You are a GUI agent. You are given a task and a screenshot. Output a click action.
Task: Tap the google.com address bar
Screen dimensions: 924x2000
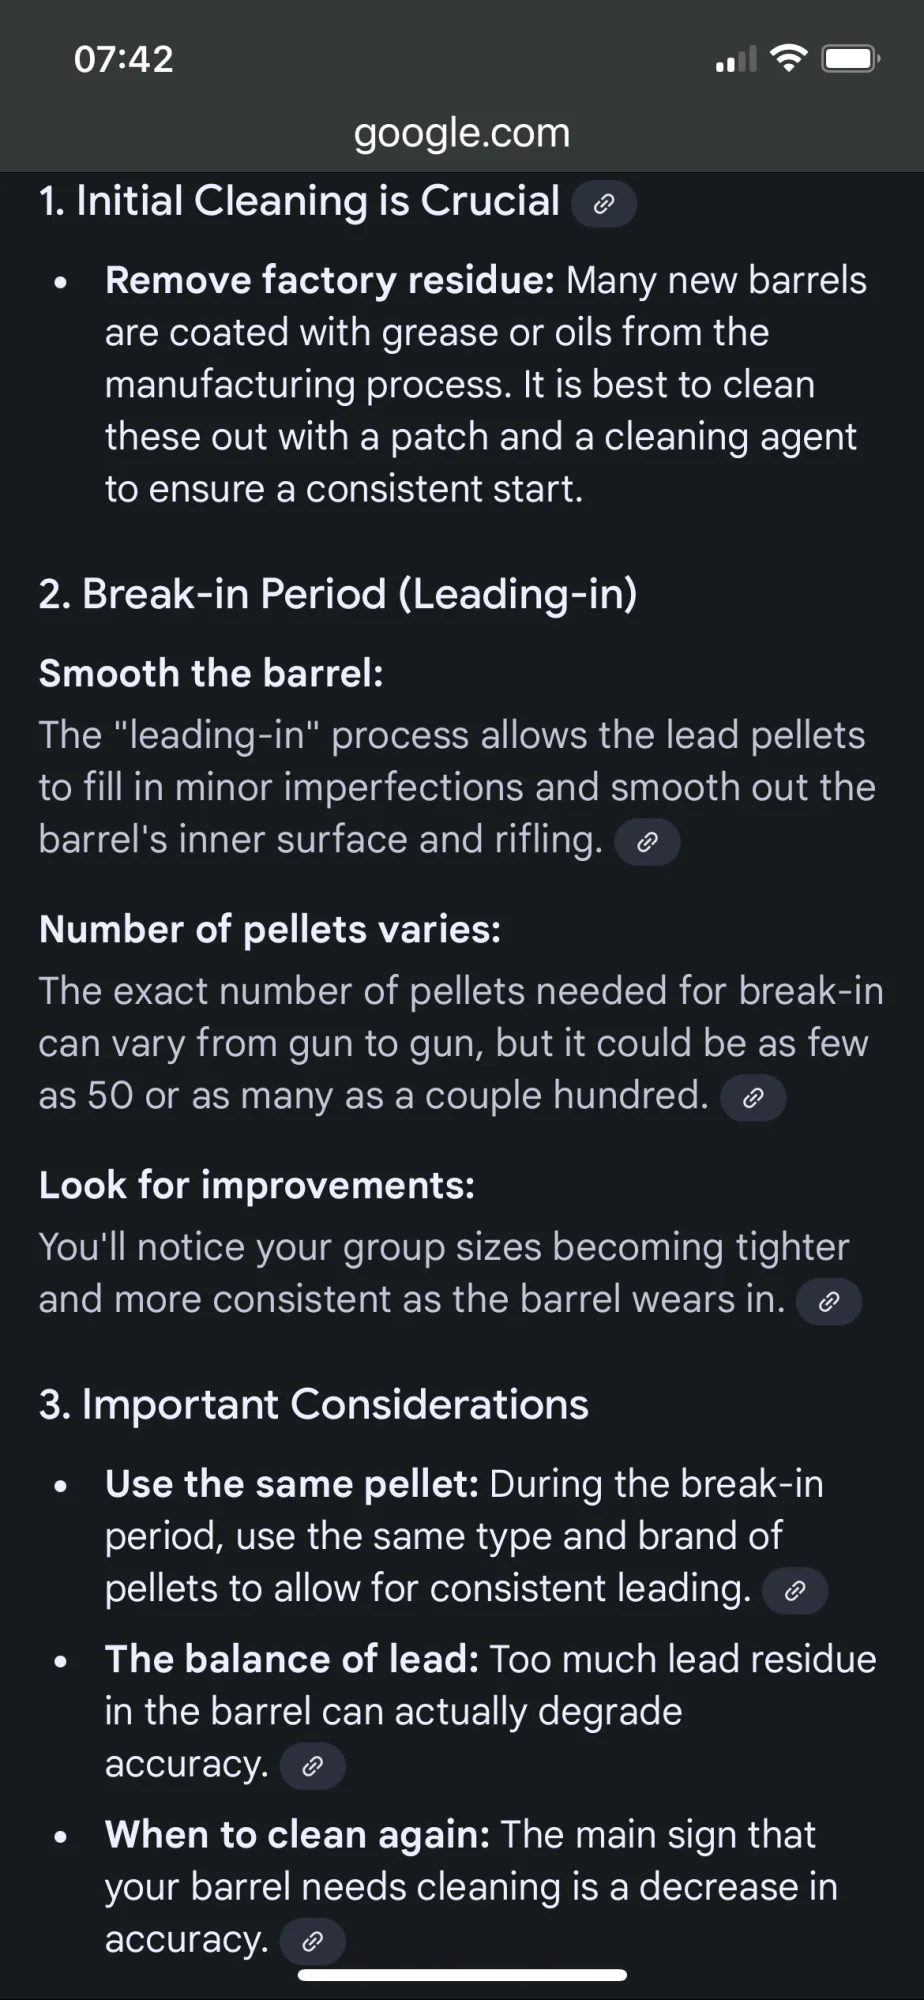462,133
